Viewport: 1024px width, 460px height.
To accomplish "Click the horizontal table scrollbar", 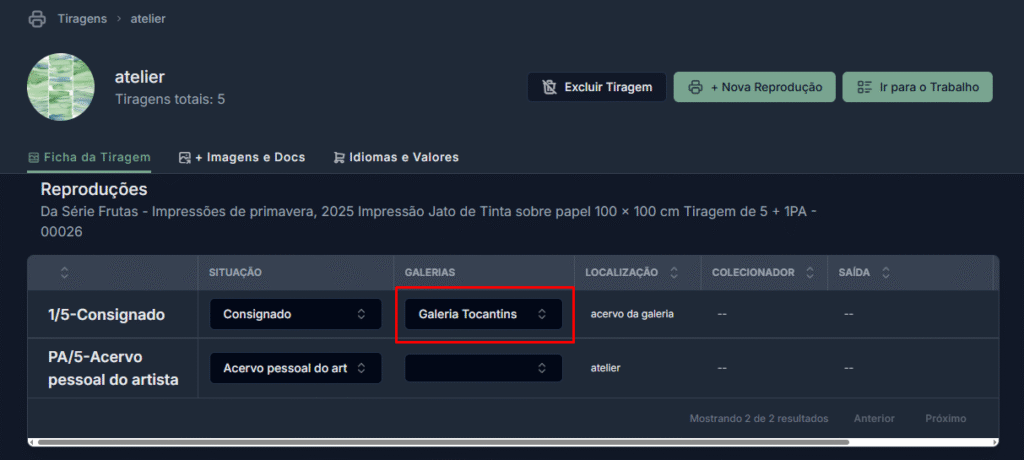I will (443, 442).
